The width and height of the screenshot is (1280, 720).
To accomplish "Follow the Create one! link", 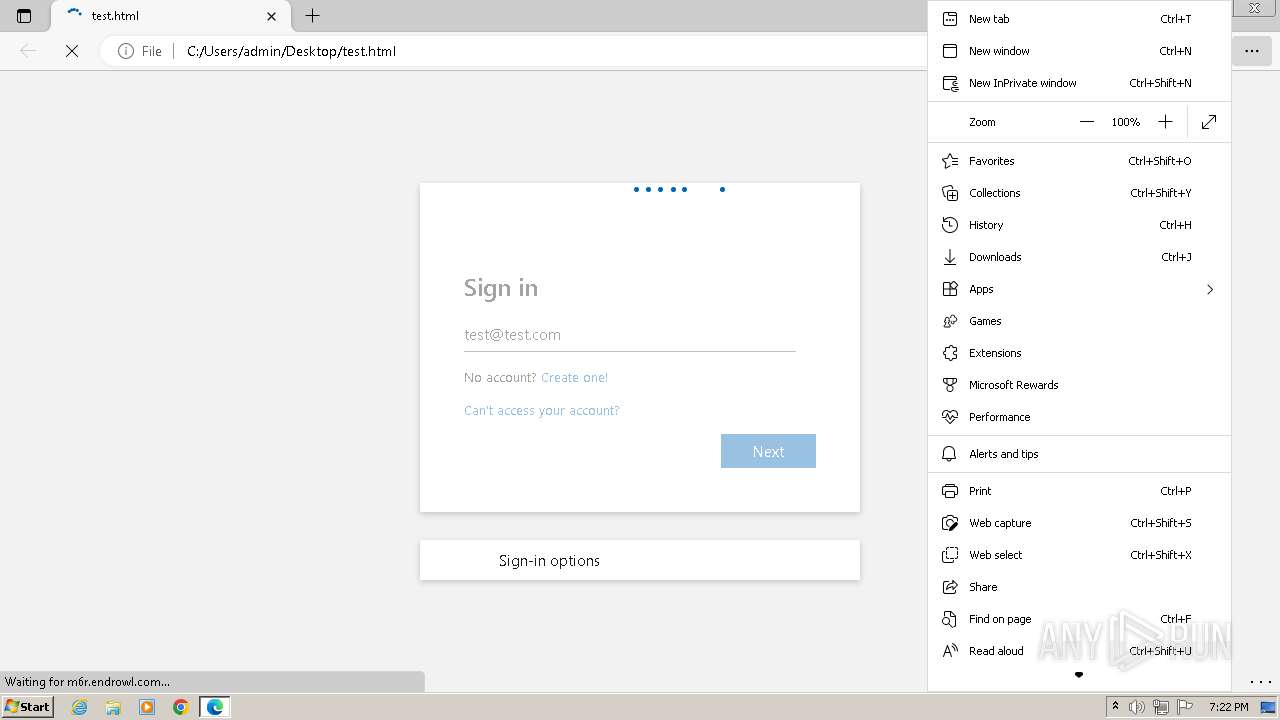I will coord(574,377).
